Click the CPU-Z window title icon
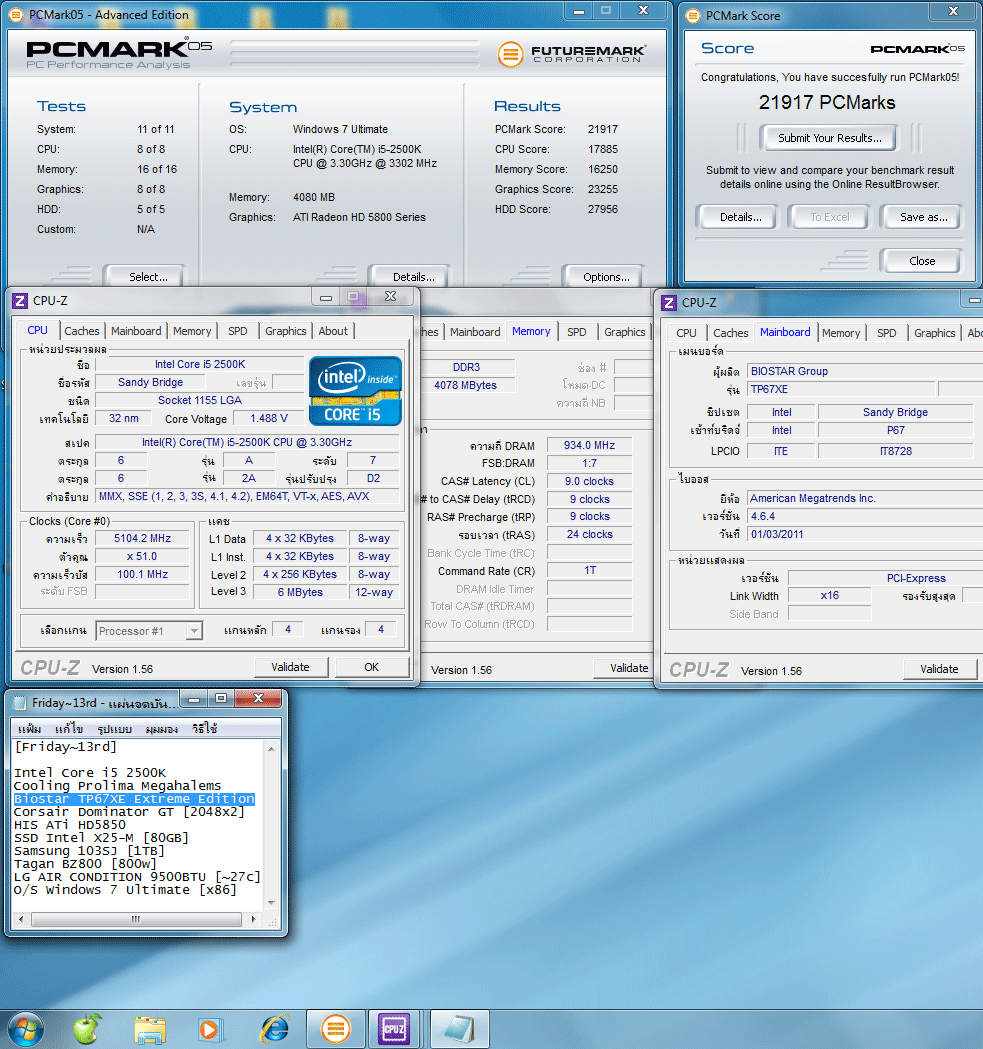This screenshot has width=983, height=1049. 20,301
